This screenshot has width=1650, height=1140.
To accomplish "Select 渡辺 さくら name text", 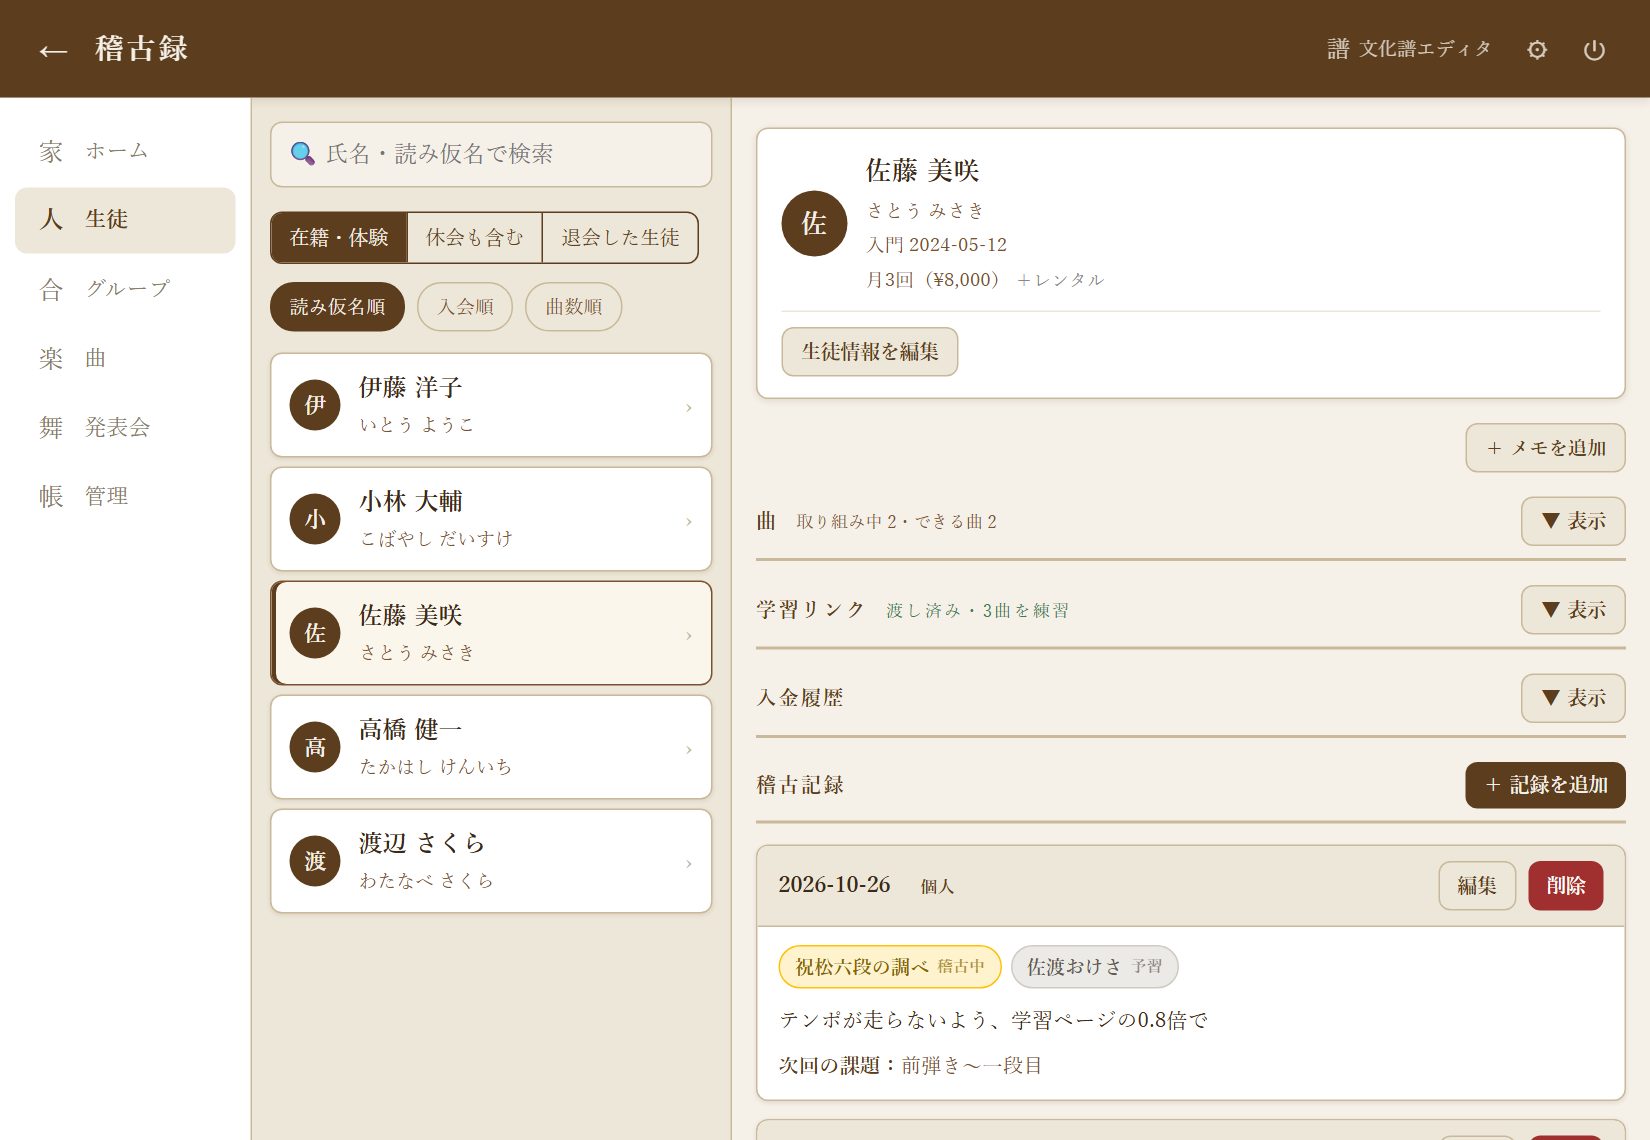I will tap(422, 843).
